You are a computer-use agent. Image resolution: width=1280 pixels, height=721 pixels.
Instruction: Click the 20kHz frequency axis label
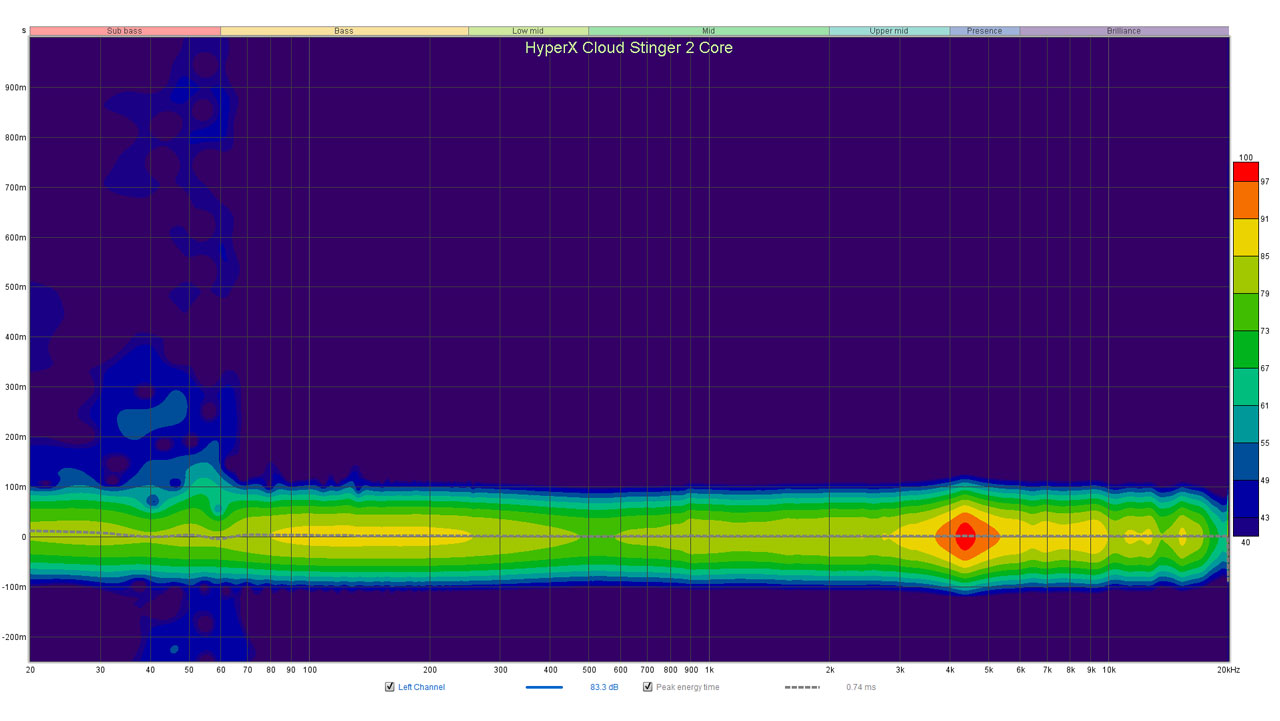(x=1229, y=669)
